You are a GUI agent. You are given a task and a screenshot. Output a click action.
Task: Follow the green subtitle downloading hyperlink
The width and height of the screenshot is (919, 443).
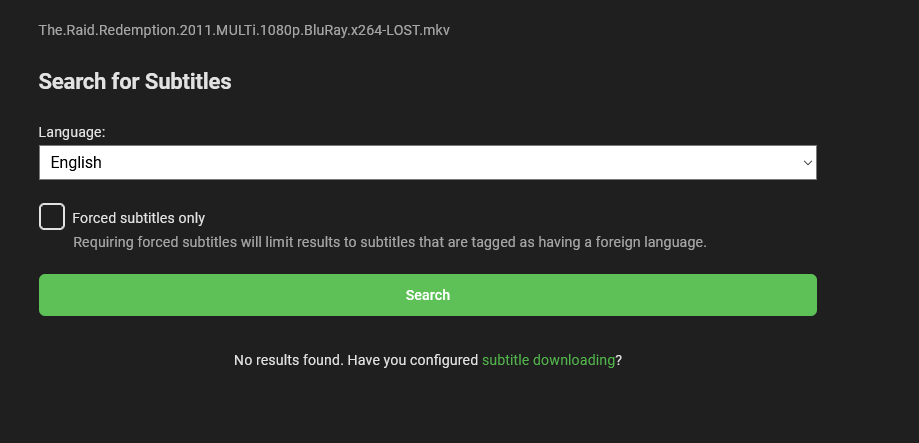pyautogui.click(x=548, y=360)
